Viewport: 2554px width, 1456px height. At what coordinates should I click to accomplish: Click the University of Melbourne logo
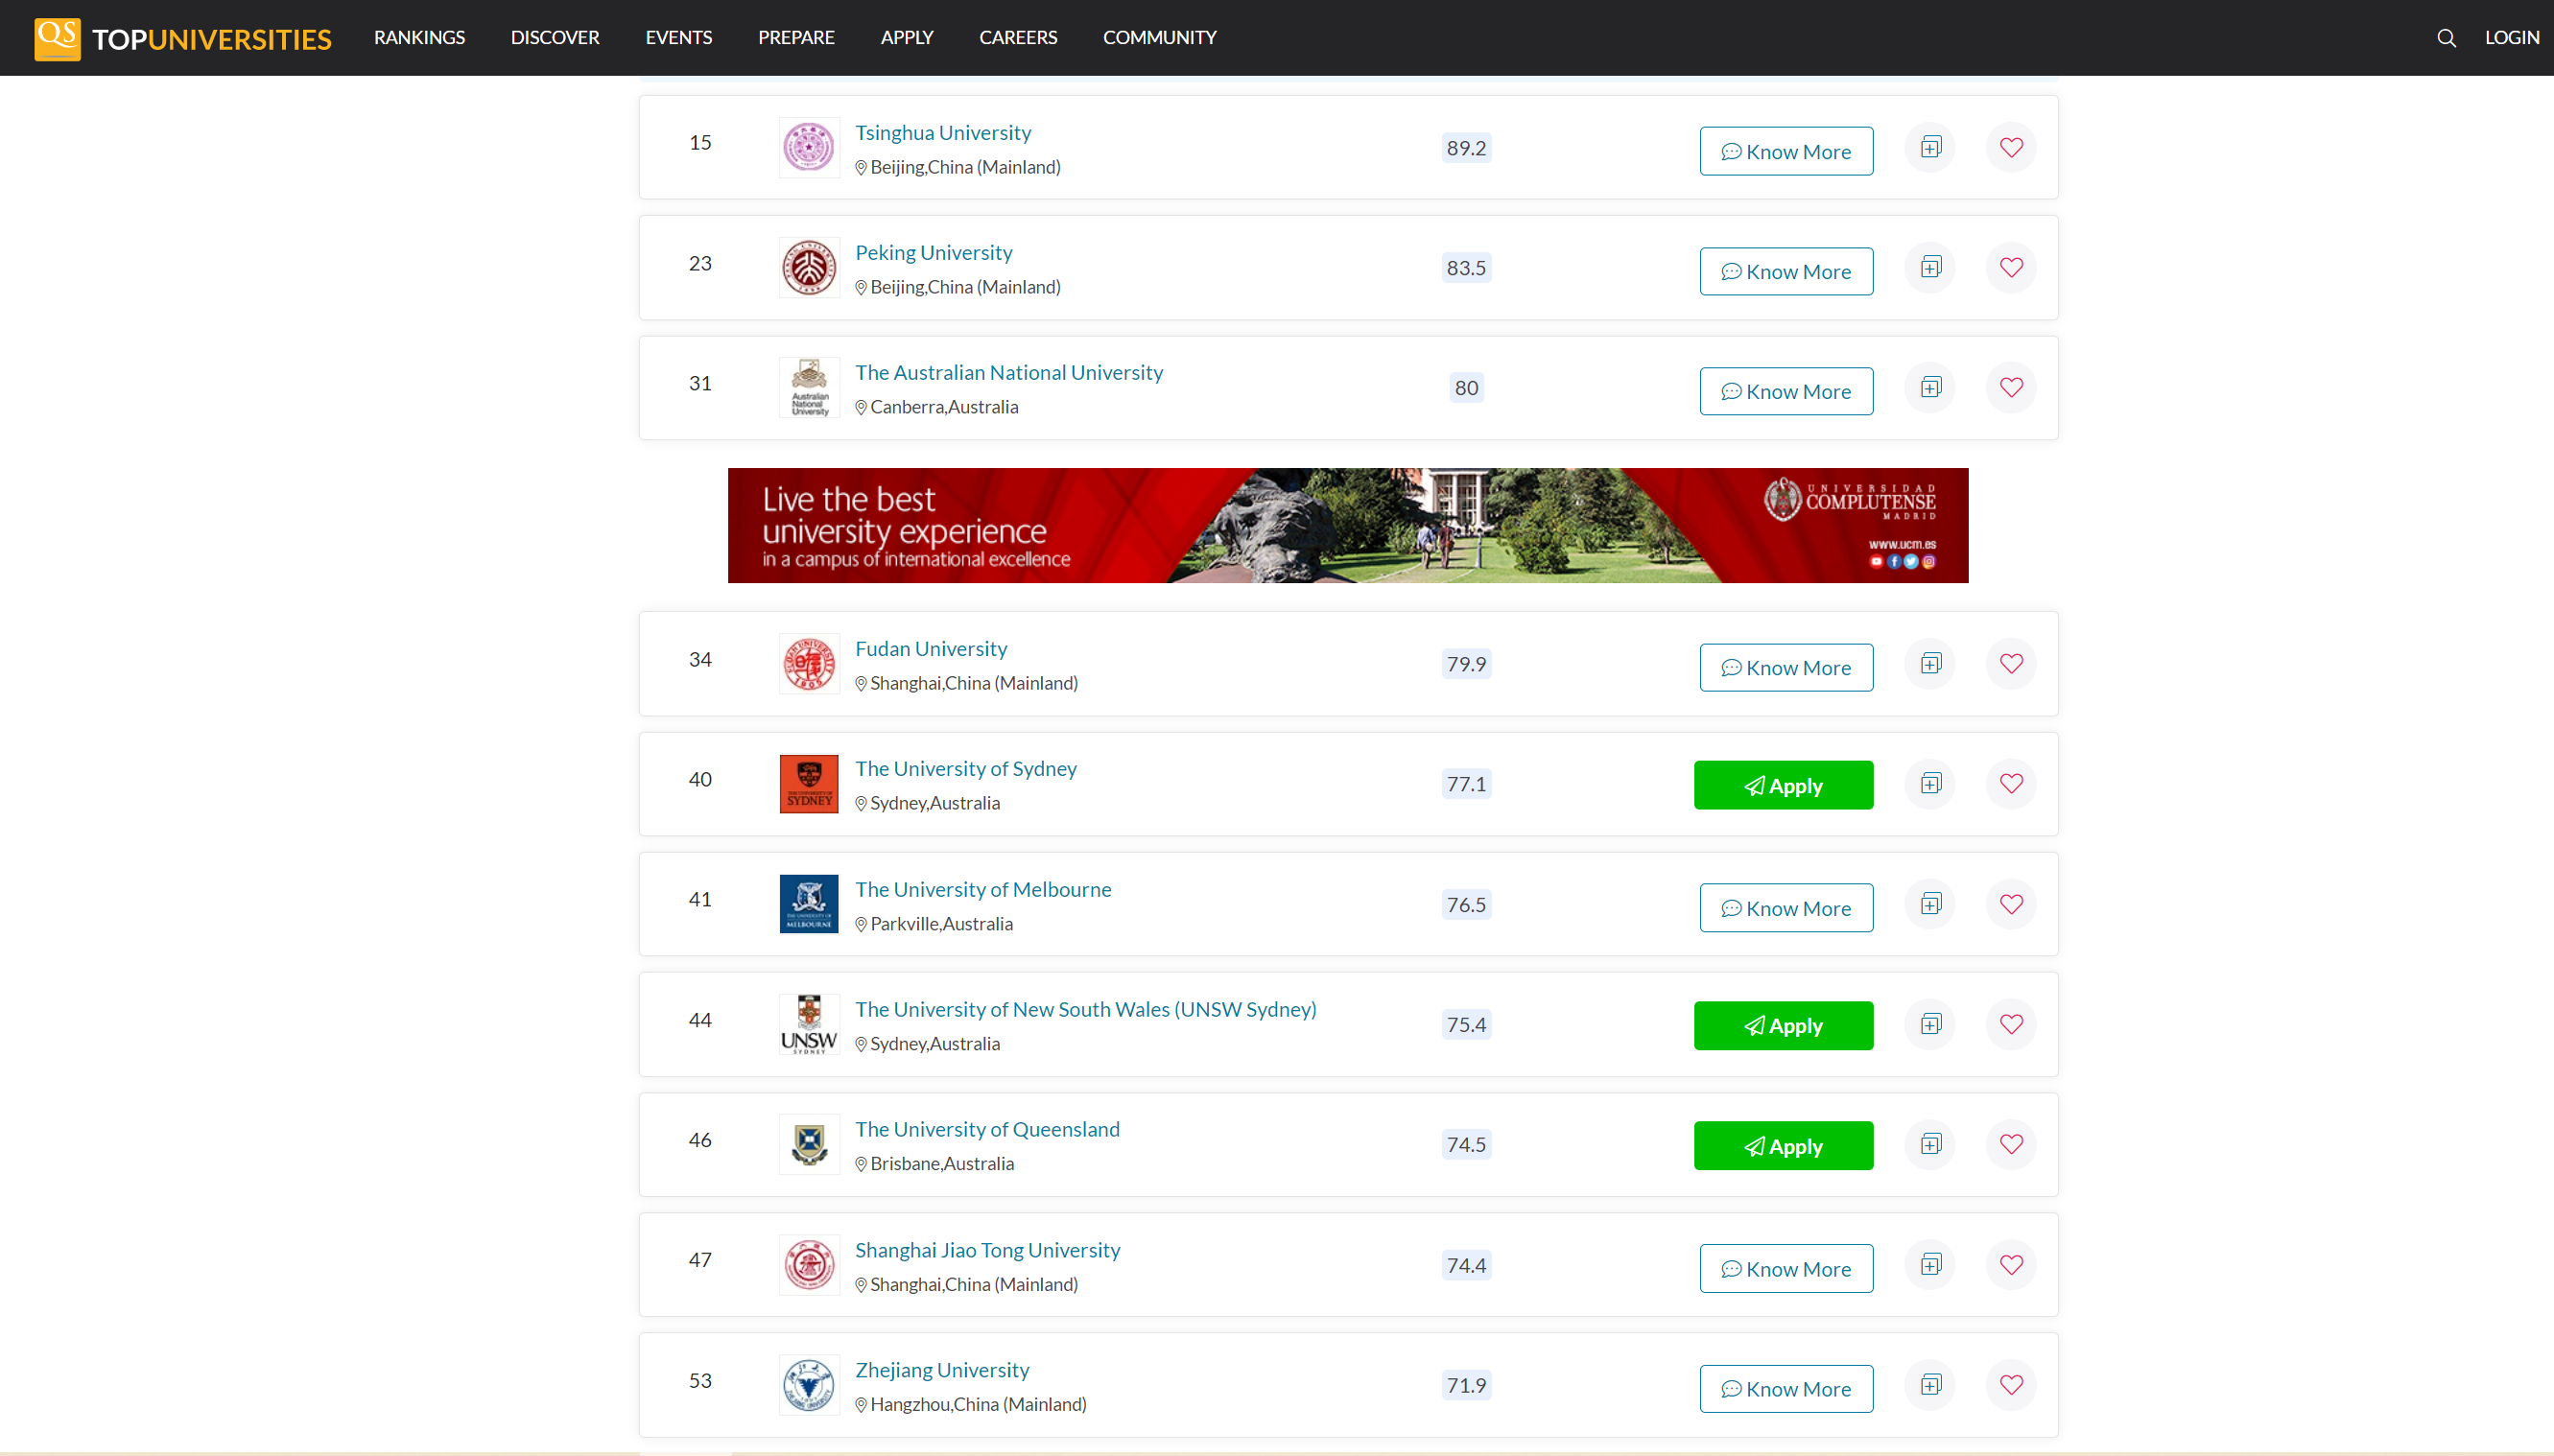[809, 904]
